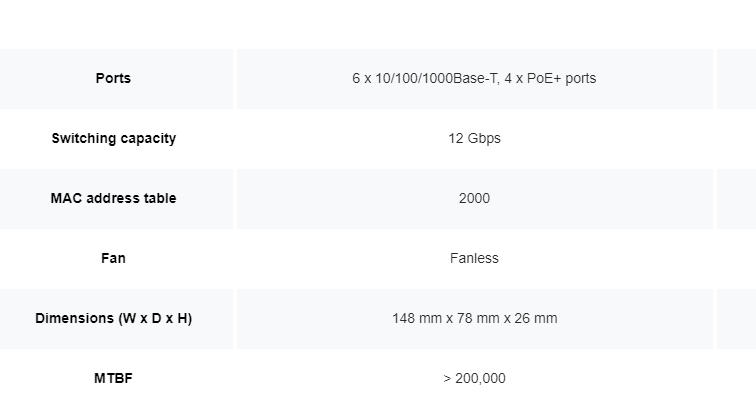Click the cut-off third-column cell in MAC address row

[x=736, y=198]
